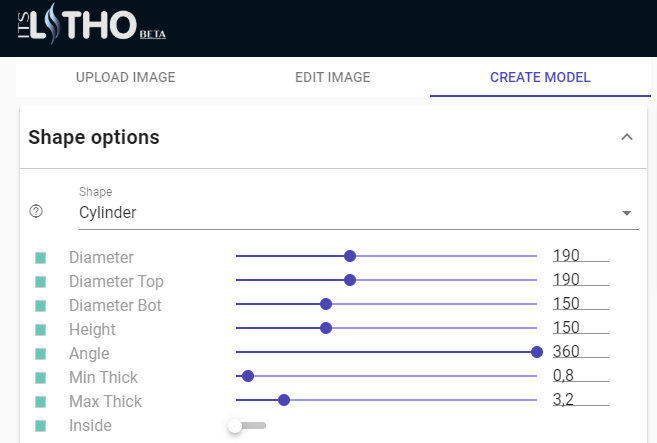Open the Shape help question-mark icon

tap(36, 211)
